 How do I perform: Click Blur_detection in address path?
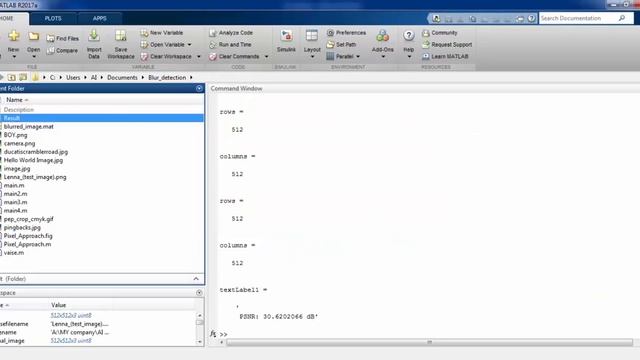[167, 78]
